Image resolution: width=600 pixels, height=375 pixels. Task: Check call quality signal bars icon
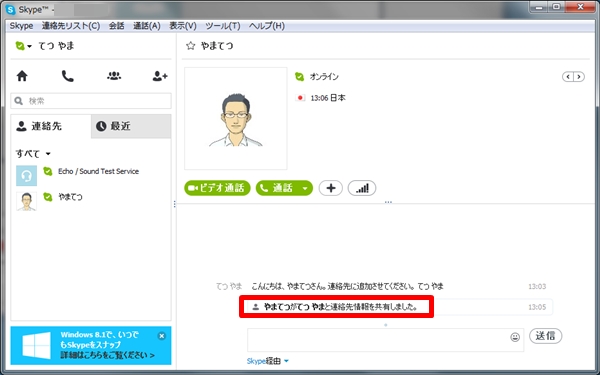click(x=362, y=188)
